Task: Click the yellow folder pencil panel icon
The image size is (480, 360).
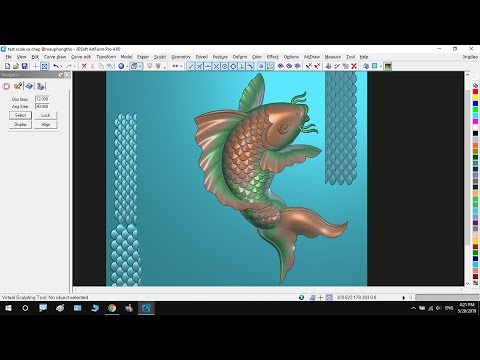Action: pyautogui.click(x=18, y=86)
